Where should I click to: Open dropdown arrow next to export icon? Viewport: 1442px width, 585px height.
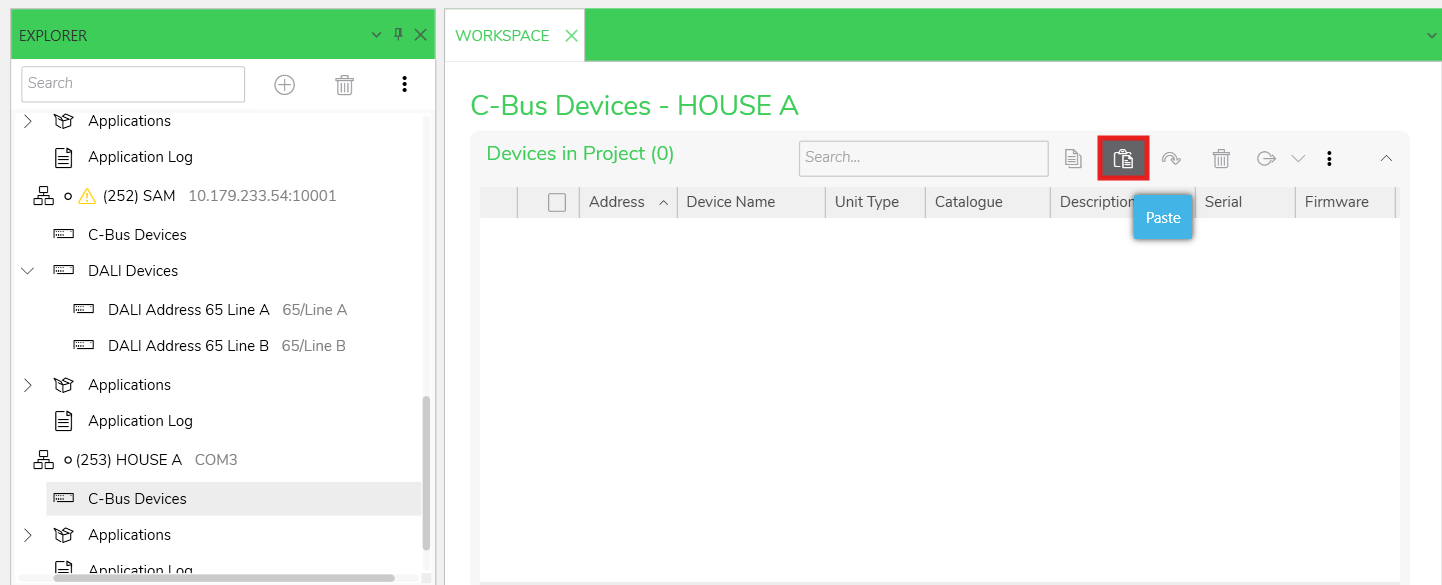(x=1298, y=158)
